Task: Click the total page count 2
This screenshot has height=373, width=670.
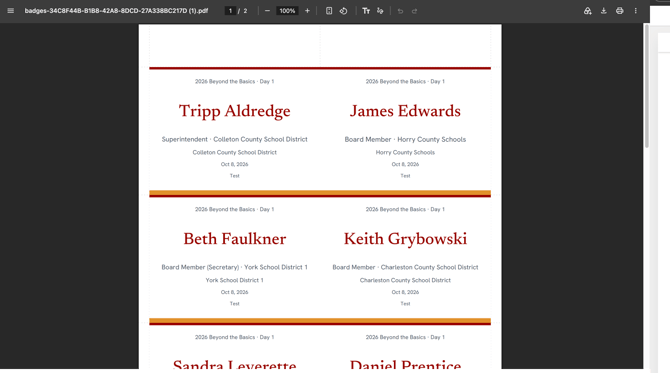Action: pyautogui.click(x=245, y=11)
